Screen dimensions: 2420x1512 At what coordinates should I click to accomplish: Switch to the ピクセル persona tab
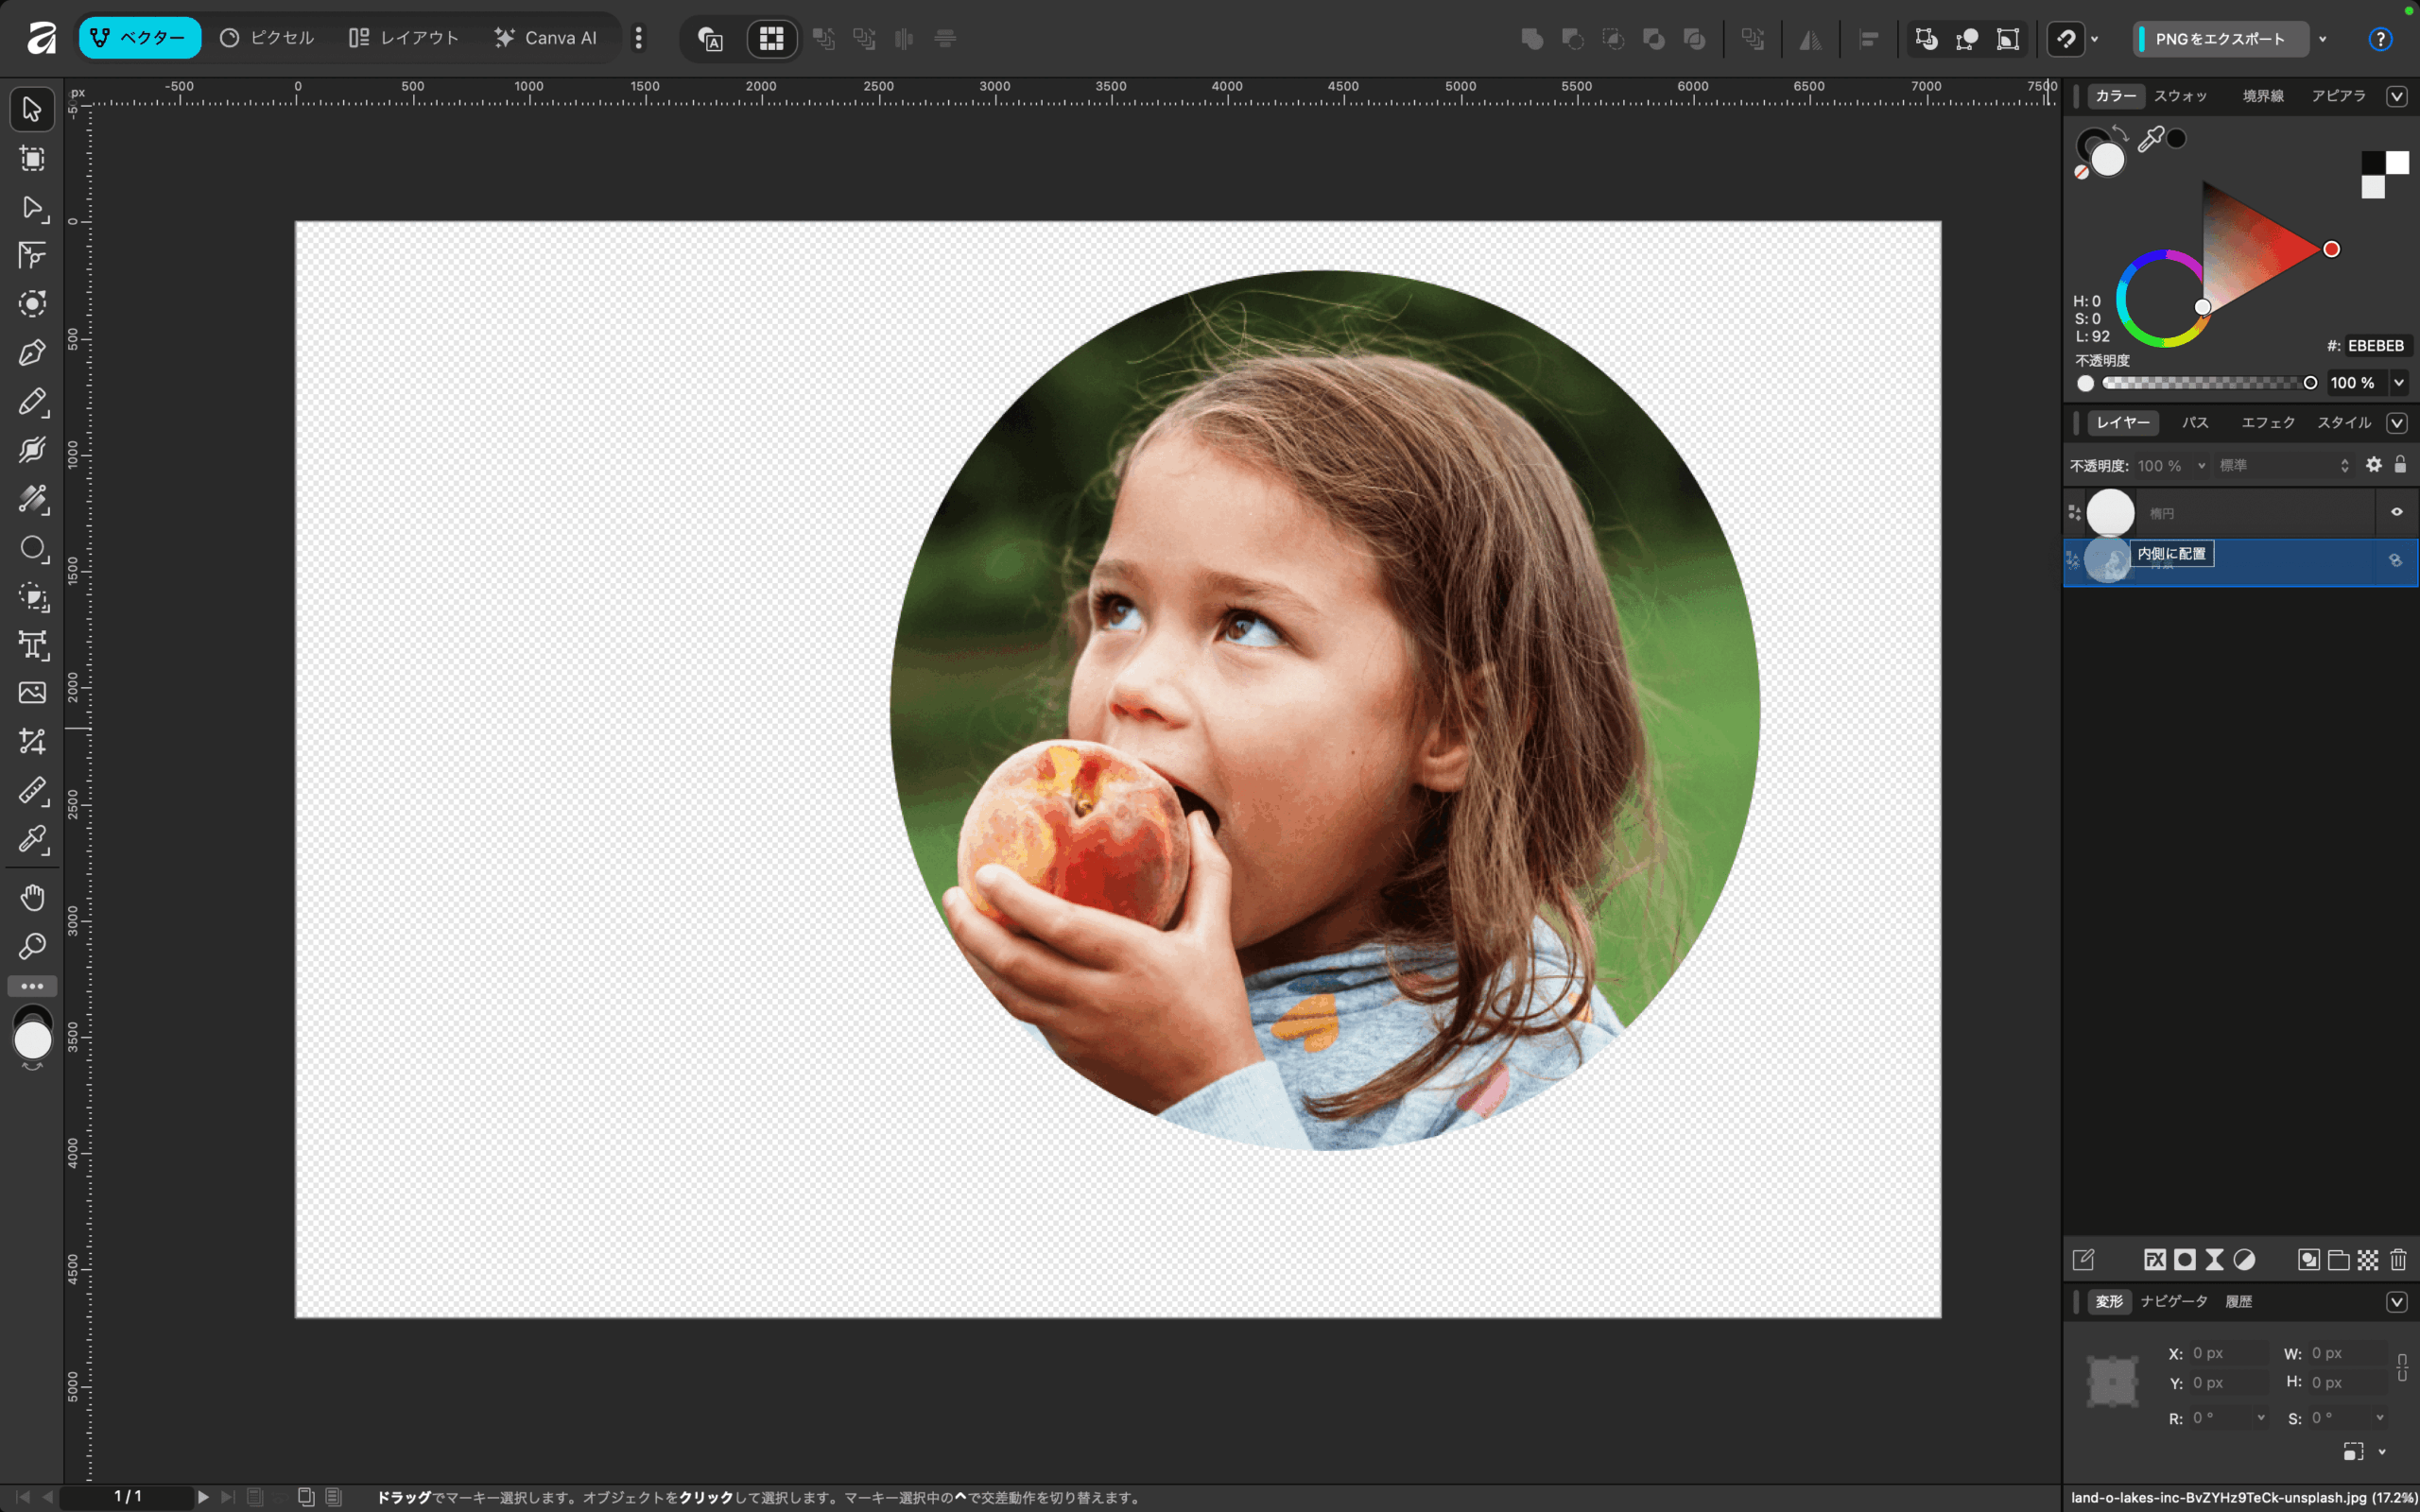click(267, 38)
